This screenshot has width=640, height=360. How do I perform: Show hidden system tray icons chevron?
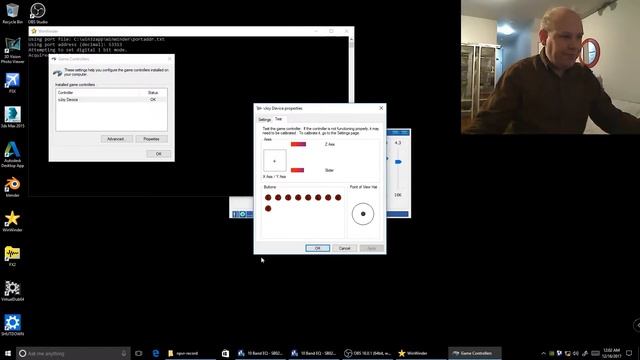click(543, 353)
